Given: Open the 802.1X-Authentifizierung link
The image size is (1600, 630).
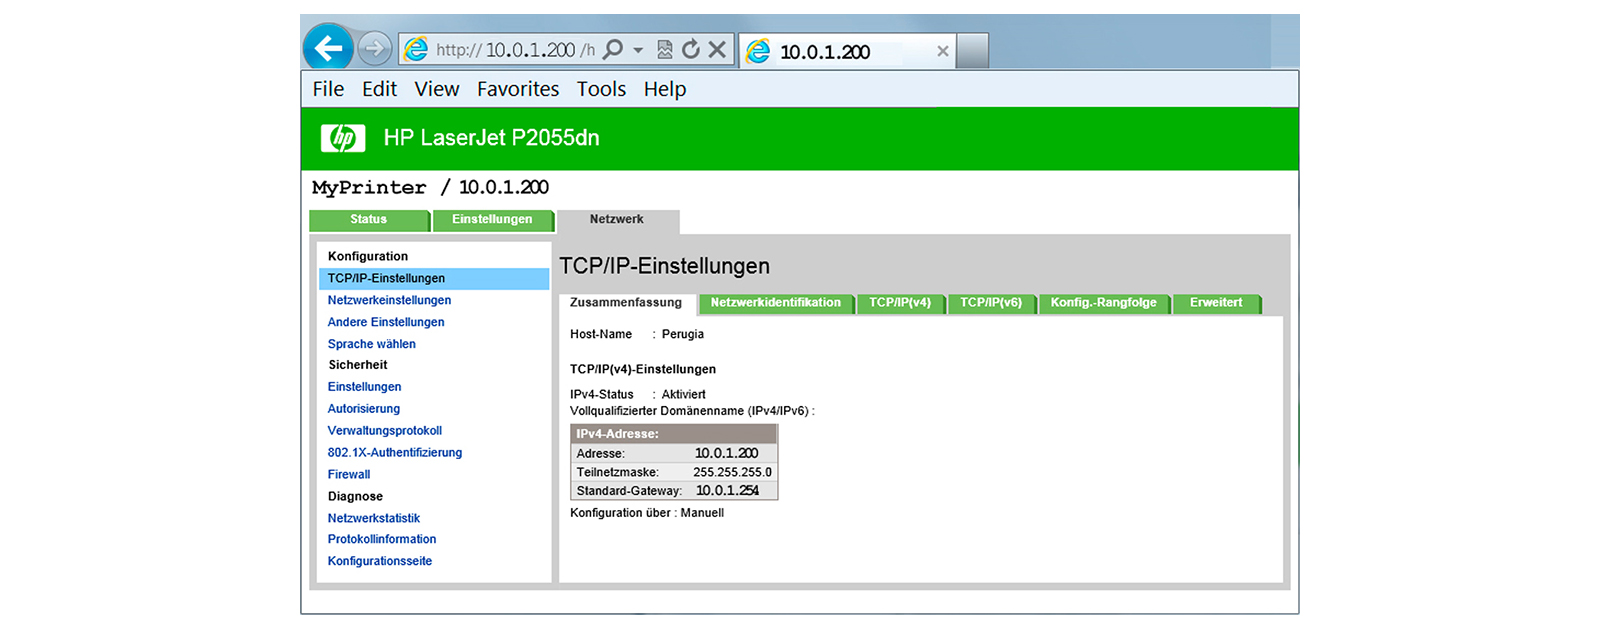Looking at the screenshot, I should point(395,453).
